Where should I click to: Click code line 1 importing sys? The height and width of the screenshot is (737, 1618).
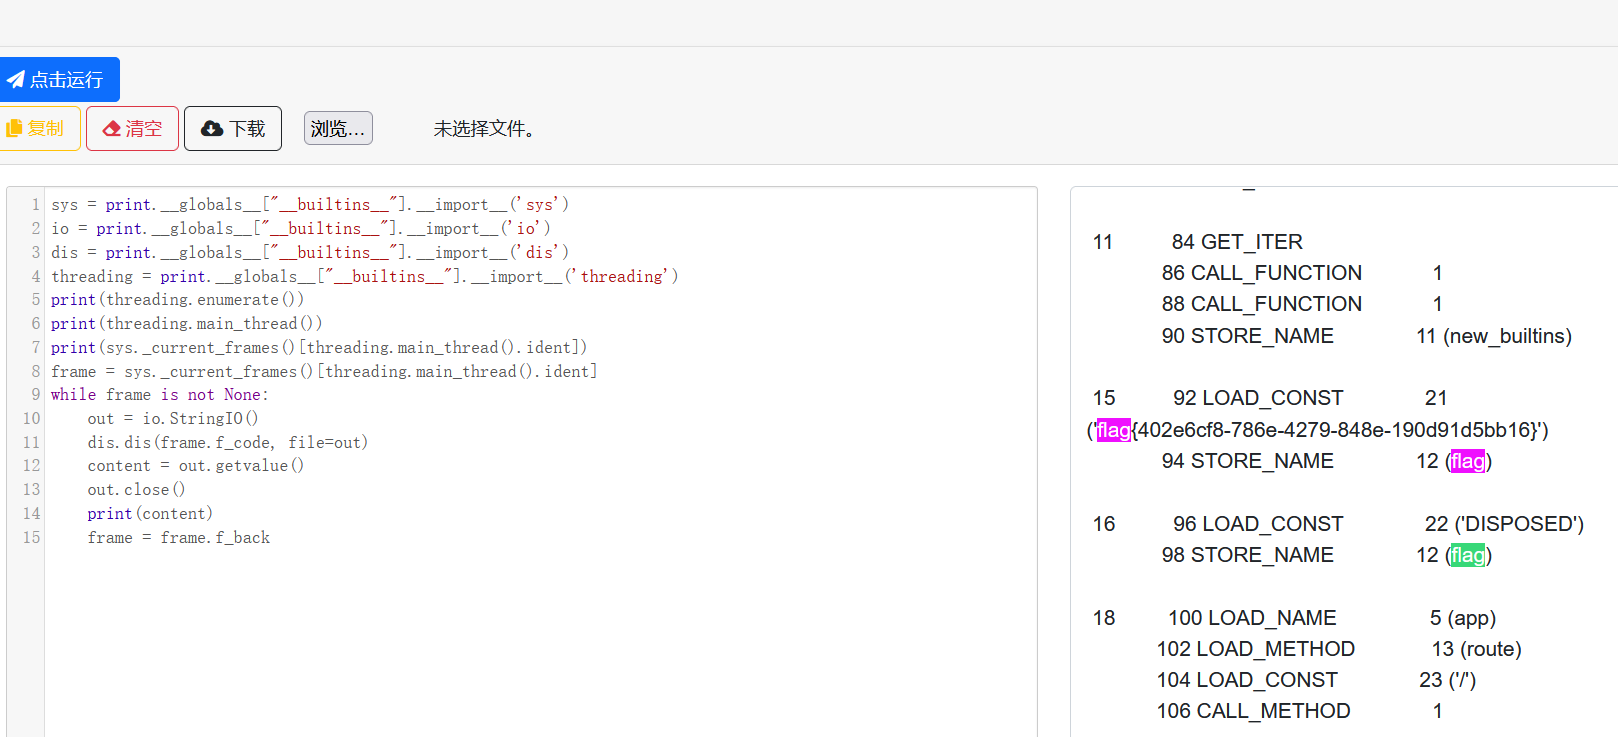tap(310, 204)
